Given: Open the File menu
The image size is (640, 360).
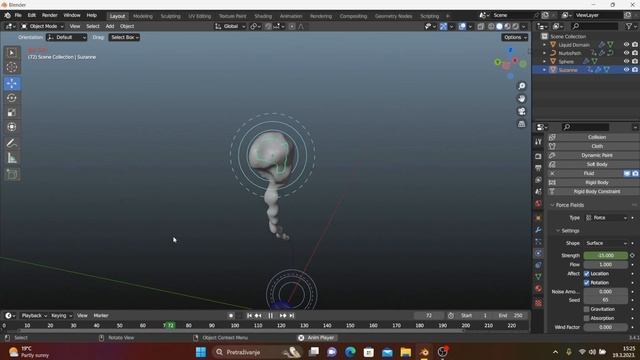Looking at the screenshot, I should (18, 15).
